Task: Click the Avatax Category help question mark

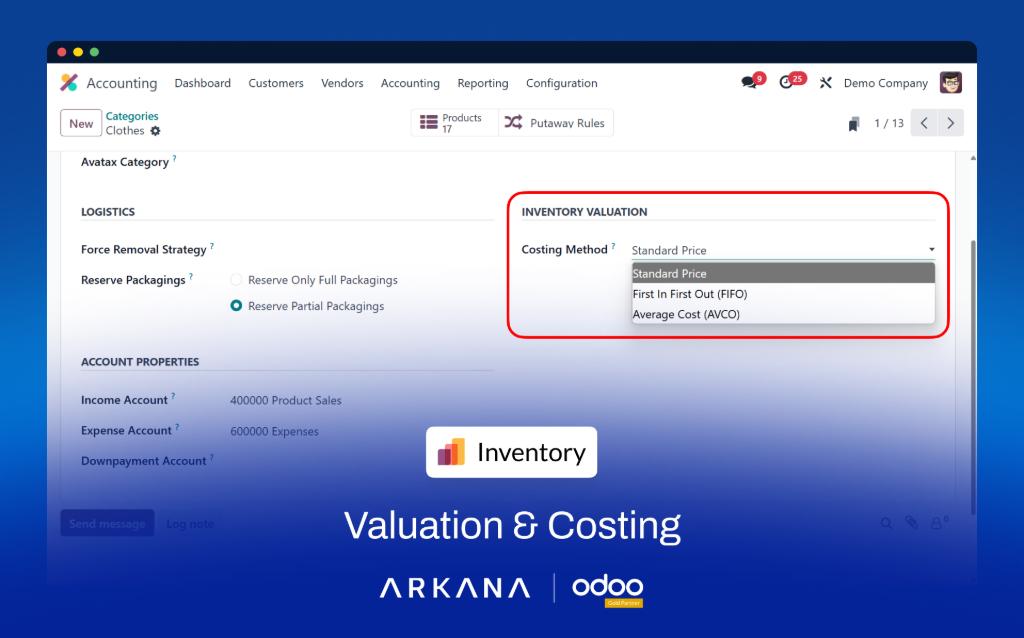Action: point(174,158)
